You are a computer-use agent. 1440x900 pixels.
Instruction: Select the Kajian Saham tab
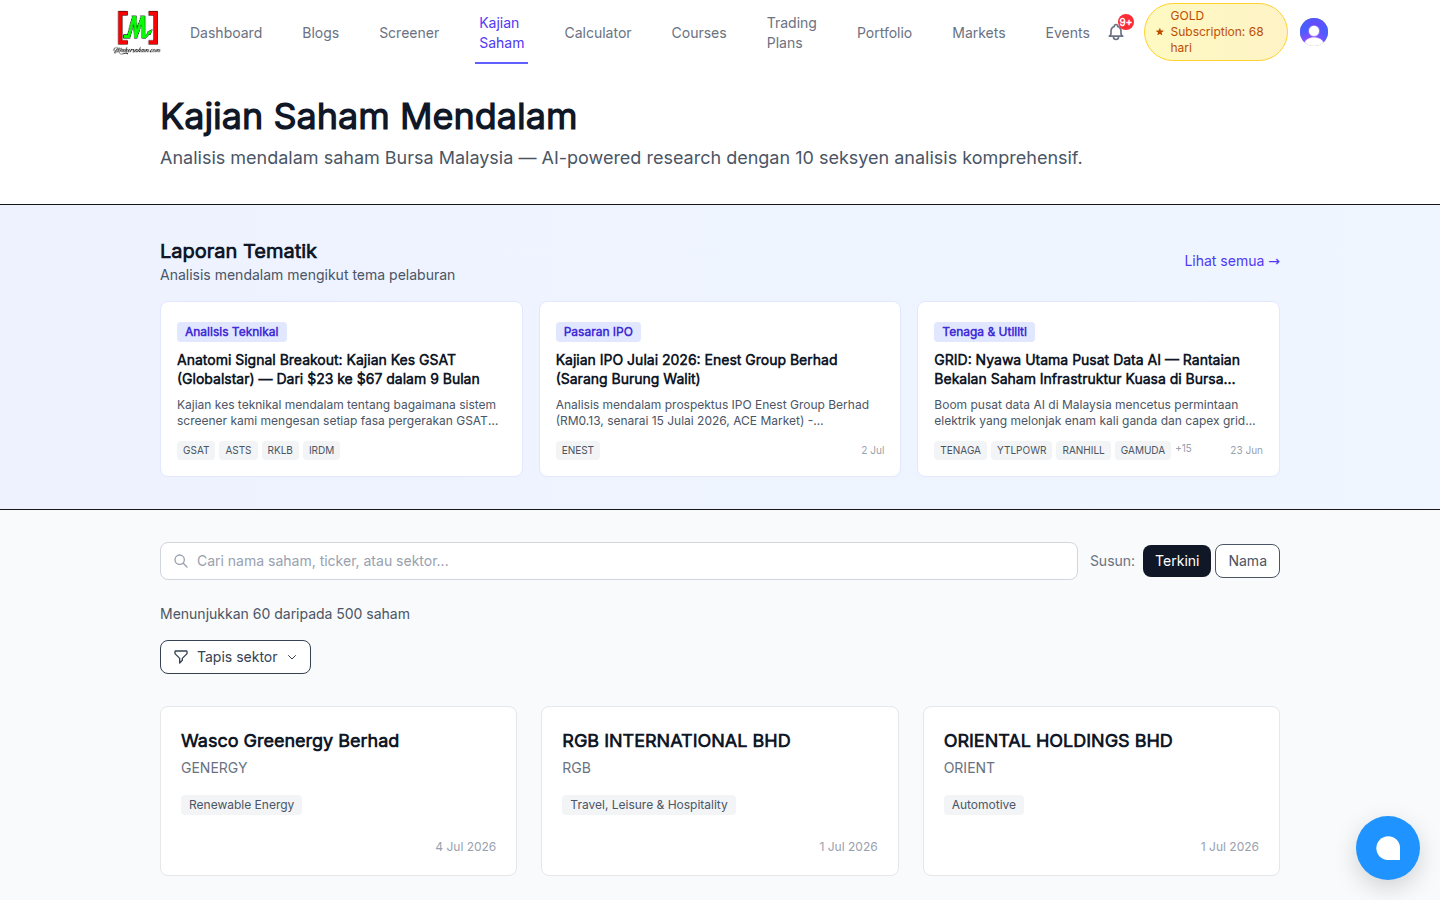tap(501, 33)
